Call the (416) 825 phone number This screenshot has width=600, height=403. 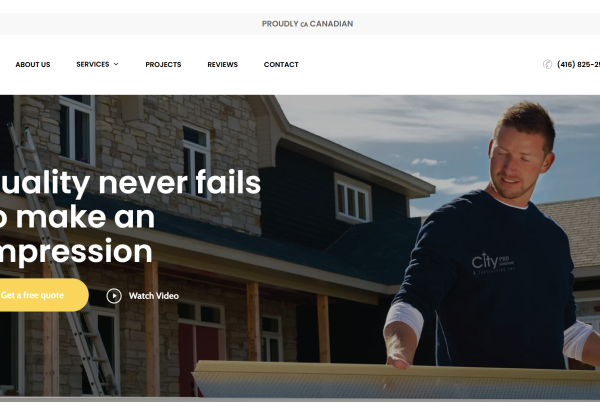[x=578, y=64]
